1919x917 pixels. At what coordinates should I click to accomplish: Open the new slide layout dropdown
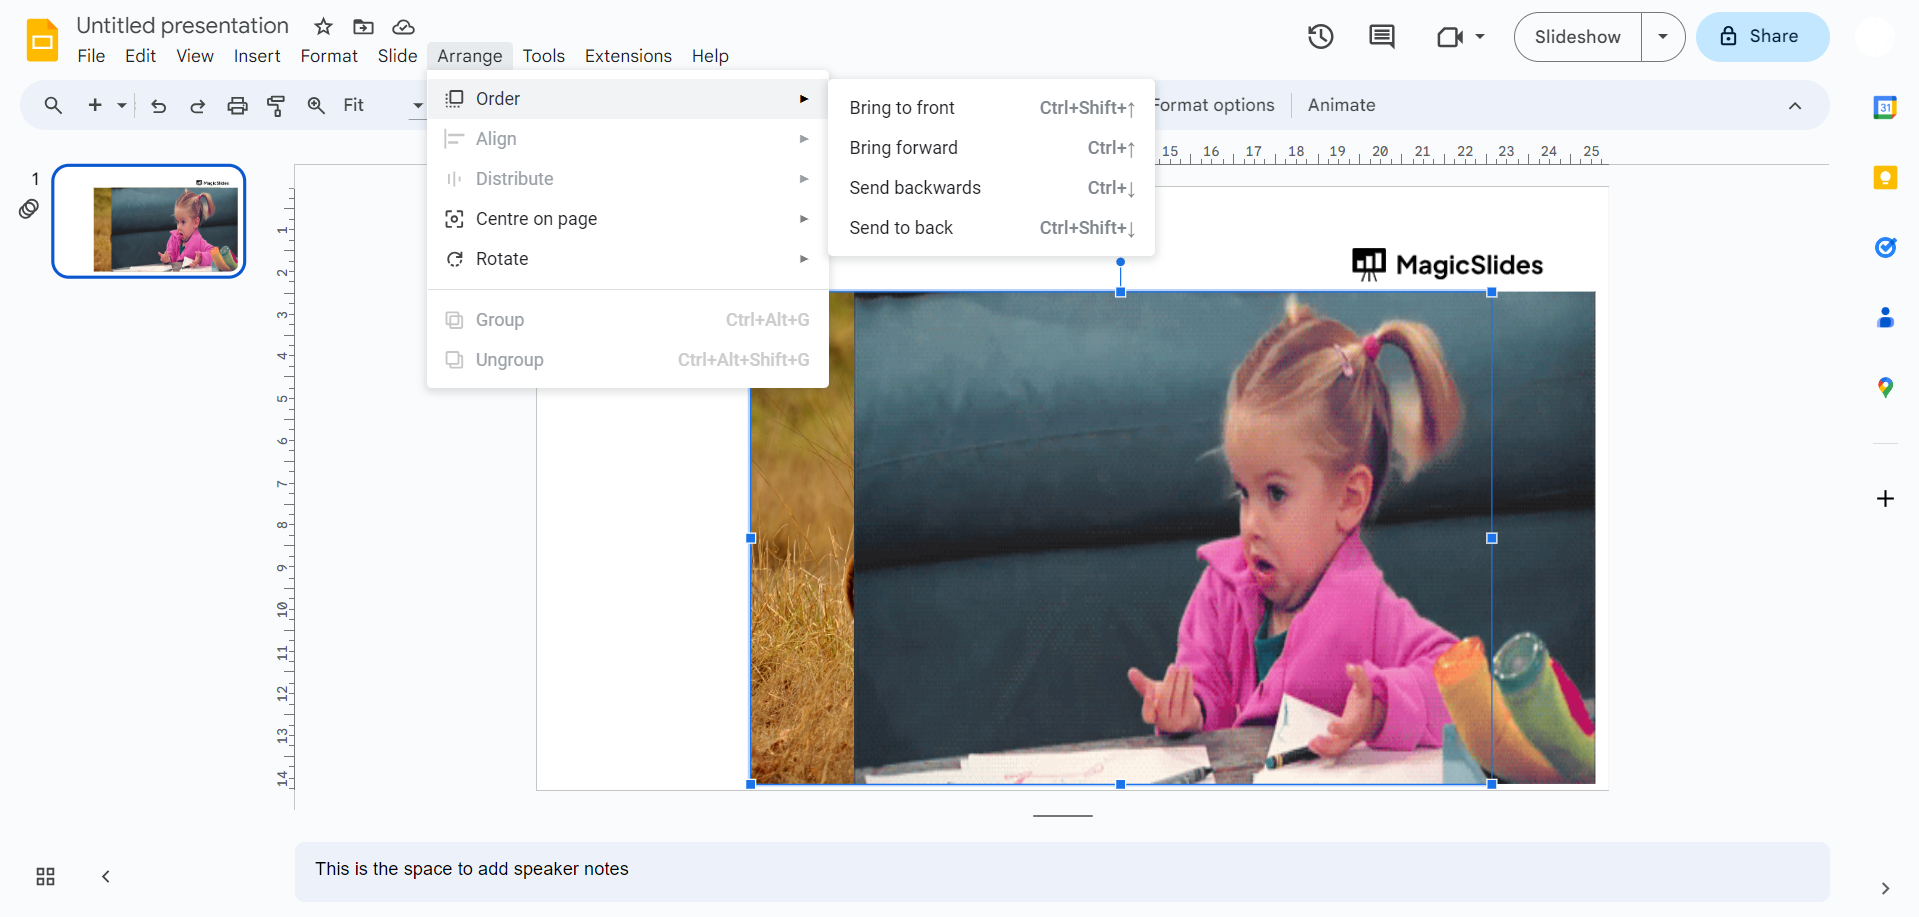[x=122, y=105]
